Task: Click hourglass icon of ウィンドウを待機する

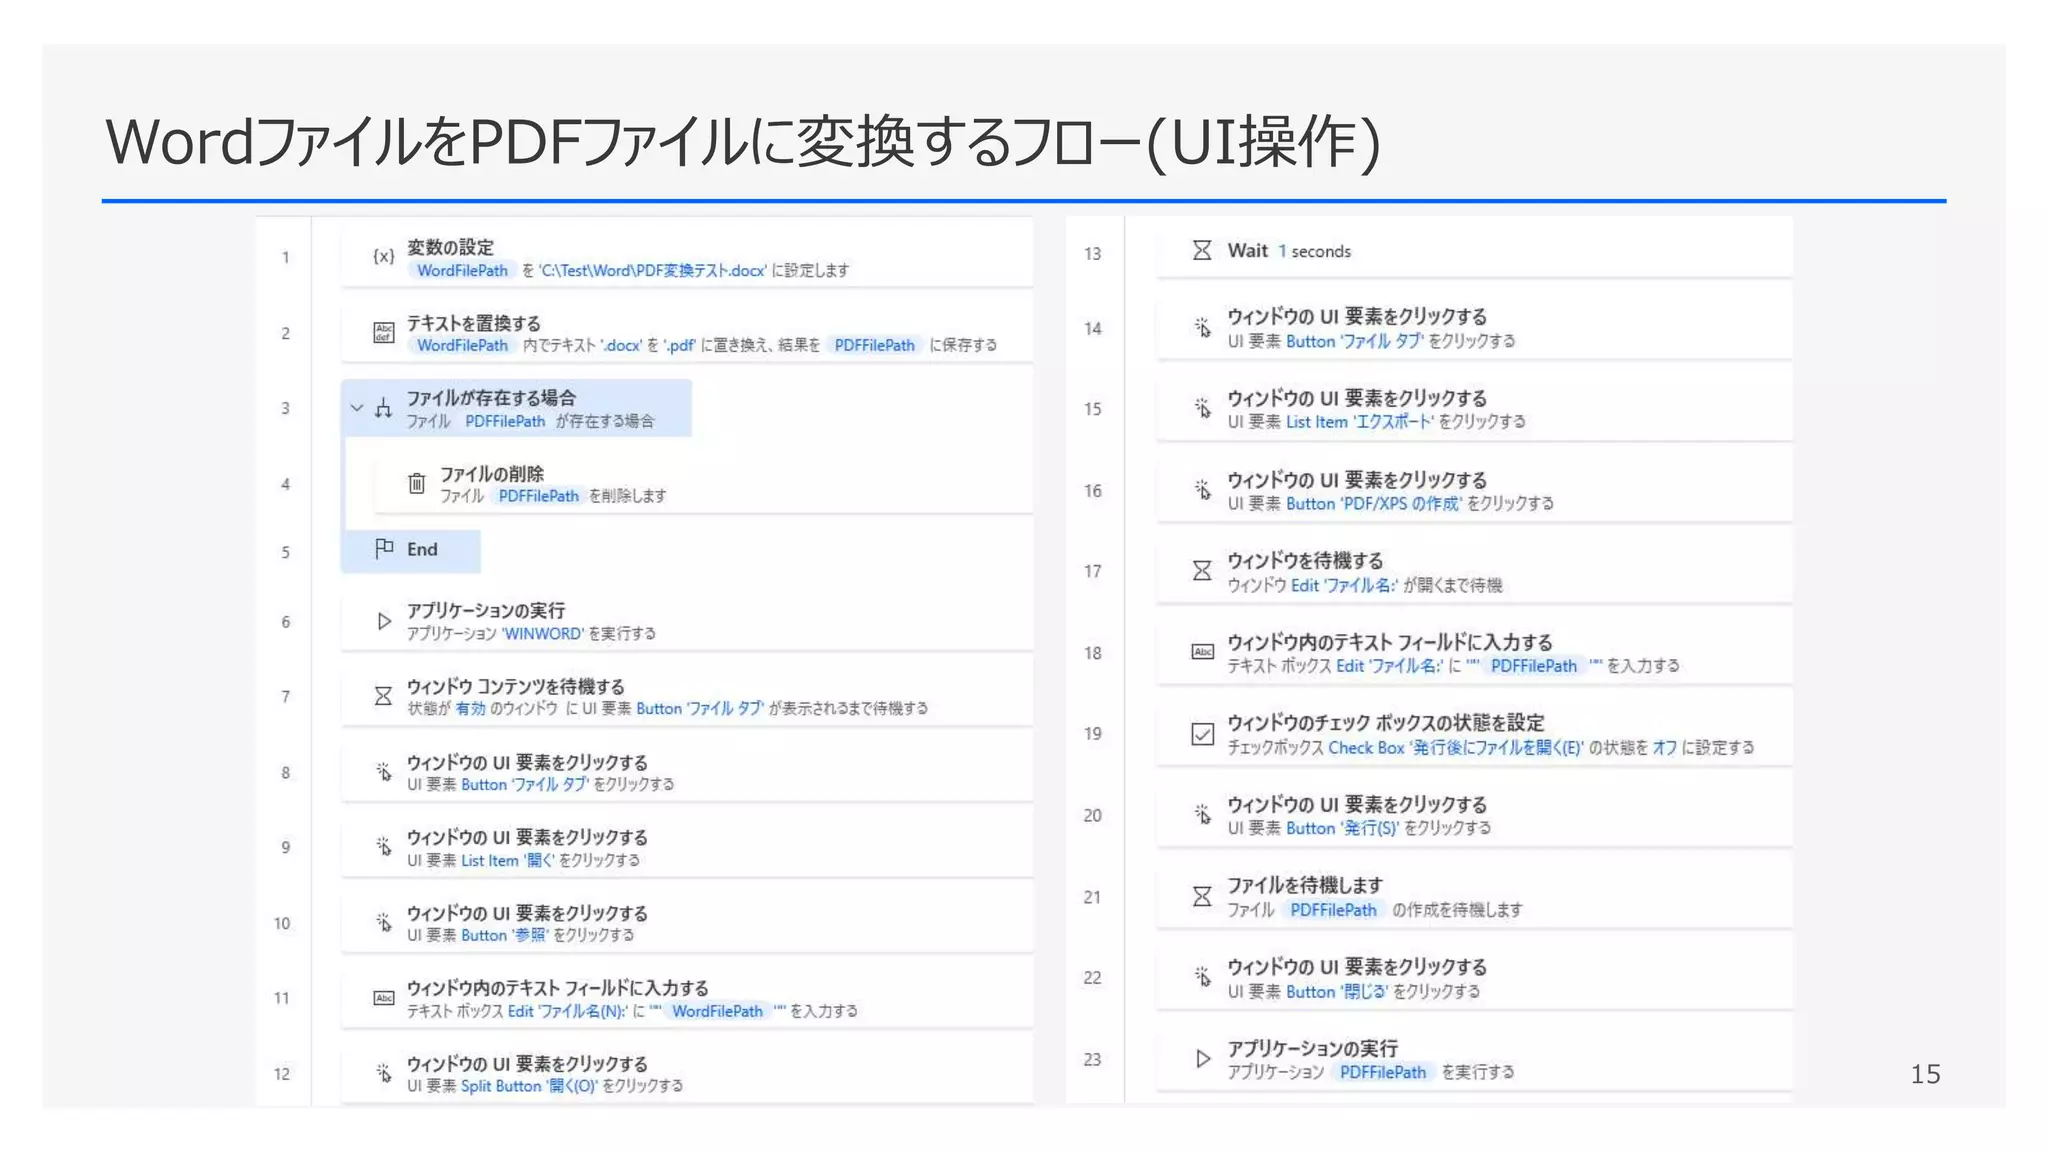Action: pos(1202,571)
